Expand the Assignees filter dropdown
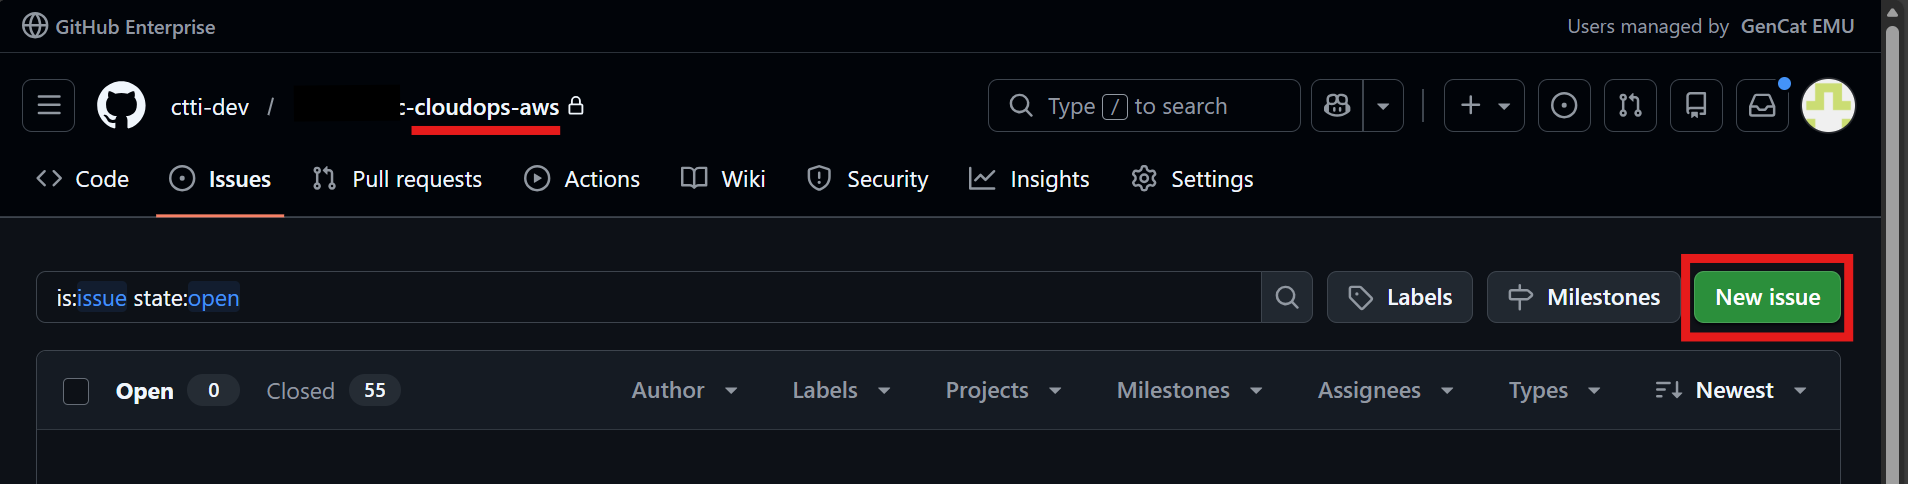 point(1385,390)
